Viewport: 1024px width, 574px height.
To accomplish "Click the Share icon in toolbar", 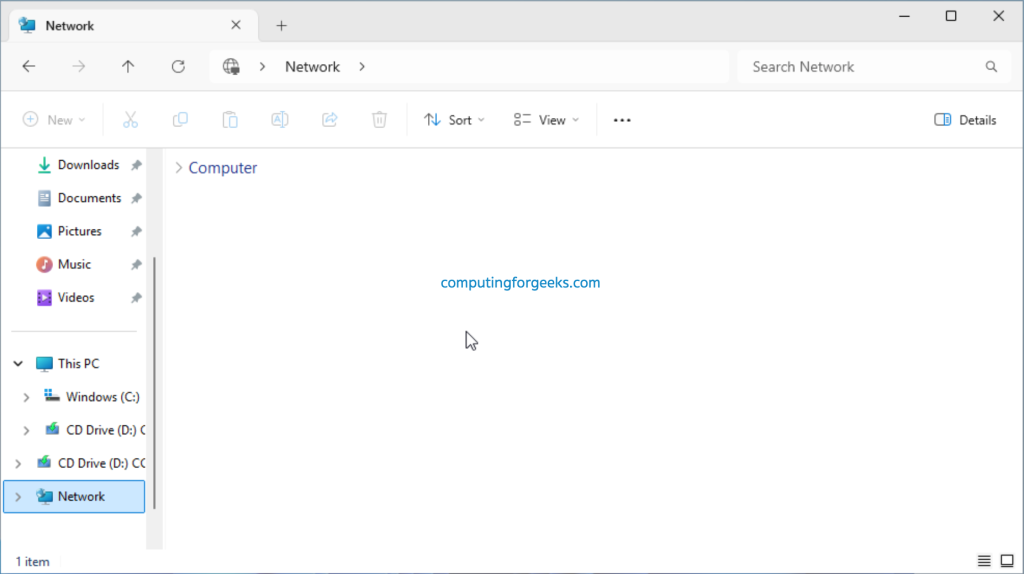I will [x=330, y=120].
